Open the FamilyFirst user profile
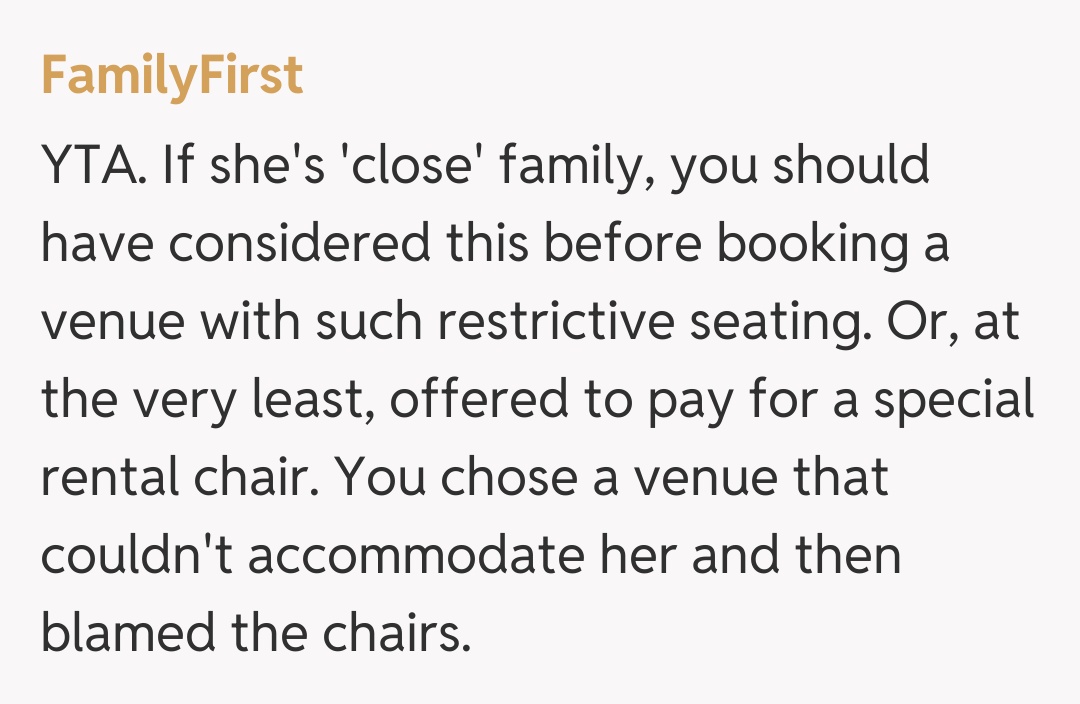The height and width of the screenshot is (704, 1080). click(x=171, y=76)
